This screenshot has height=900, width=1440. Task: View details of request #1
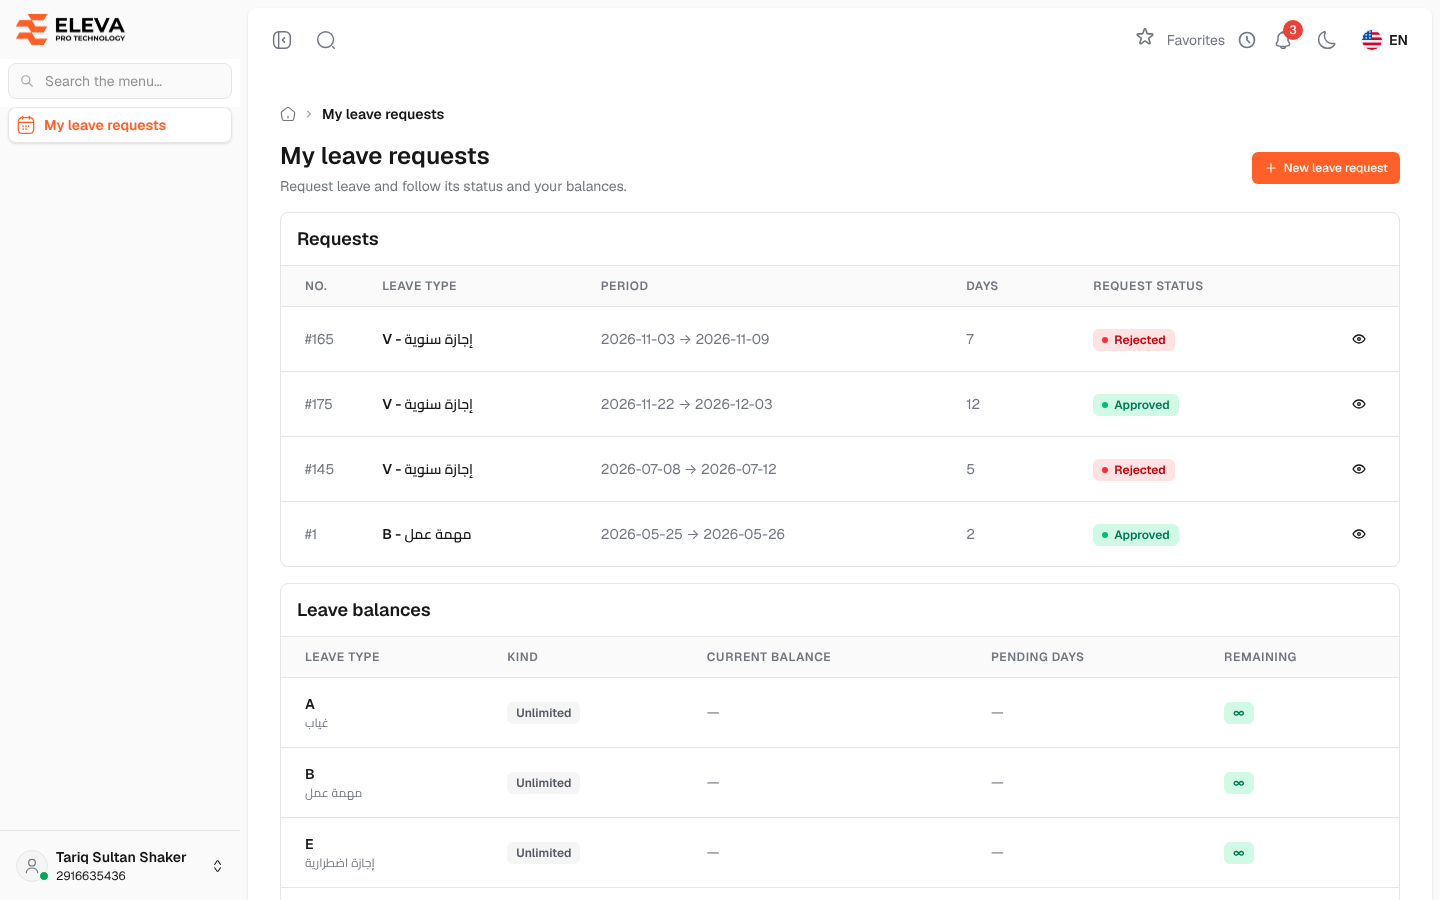(x=1359, y=534)
